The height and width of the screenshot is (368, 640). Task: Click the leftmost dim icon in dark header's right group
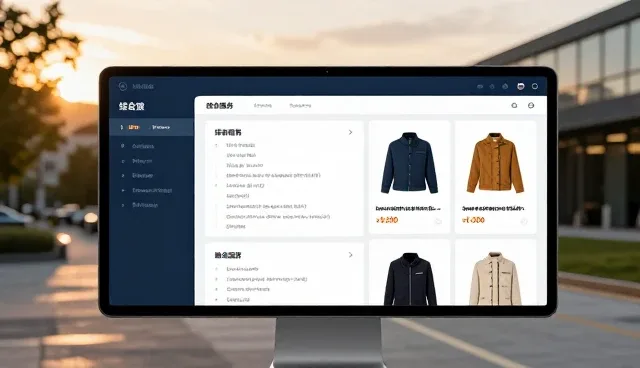point(480,86)
